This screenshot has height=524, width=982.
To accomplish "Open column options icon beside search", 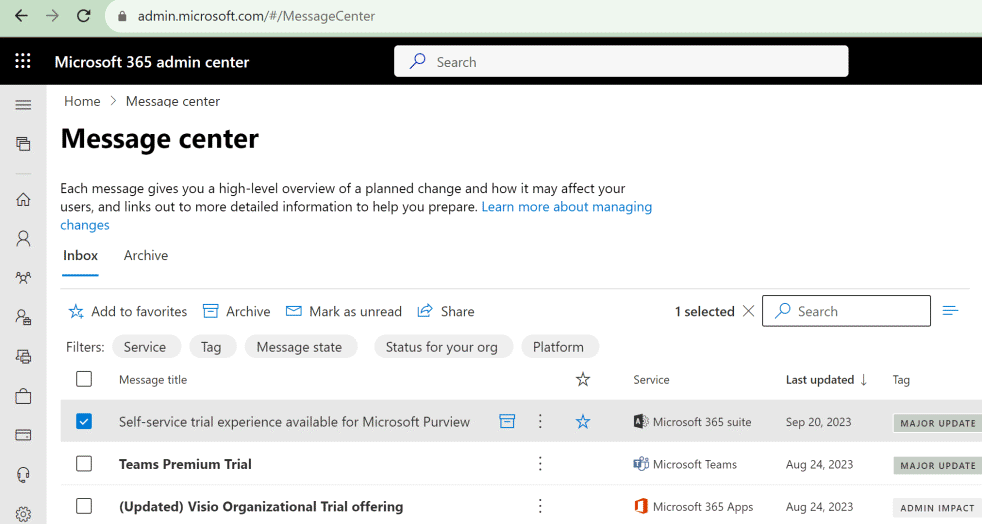I will click(x=950, y=311).
